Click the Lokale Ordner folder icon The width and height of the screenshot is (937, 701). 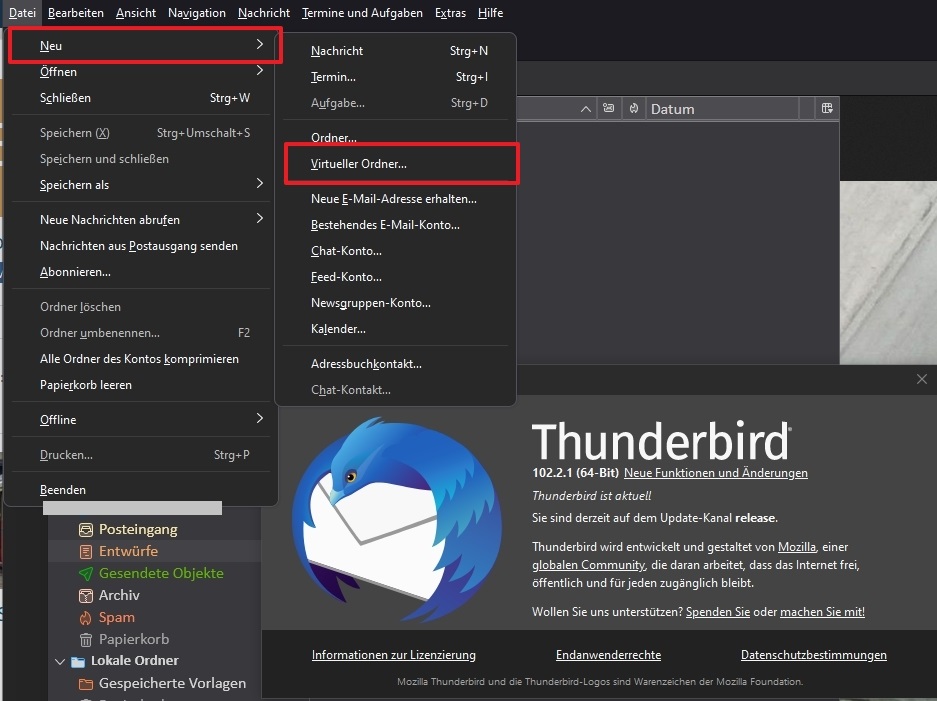[x=78, y=662]
